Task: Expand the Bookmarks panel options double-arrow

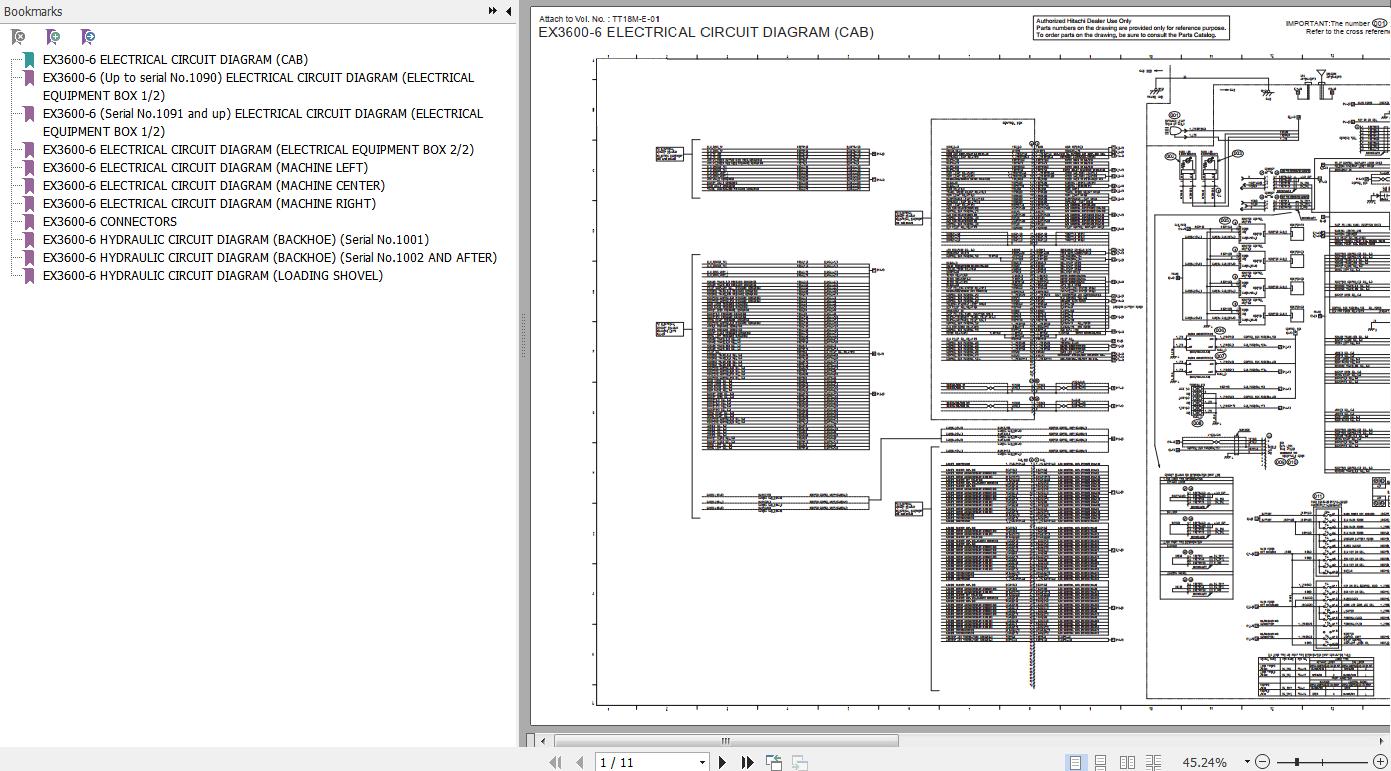Action: pyautogui.click(x=493, y=11)
